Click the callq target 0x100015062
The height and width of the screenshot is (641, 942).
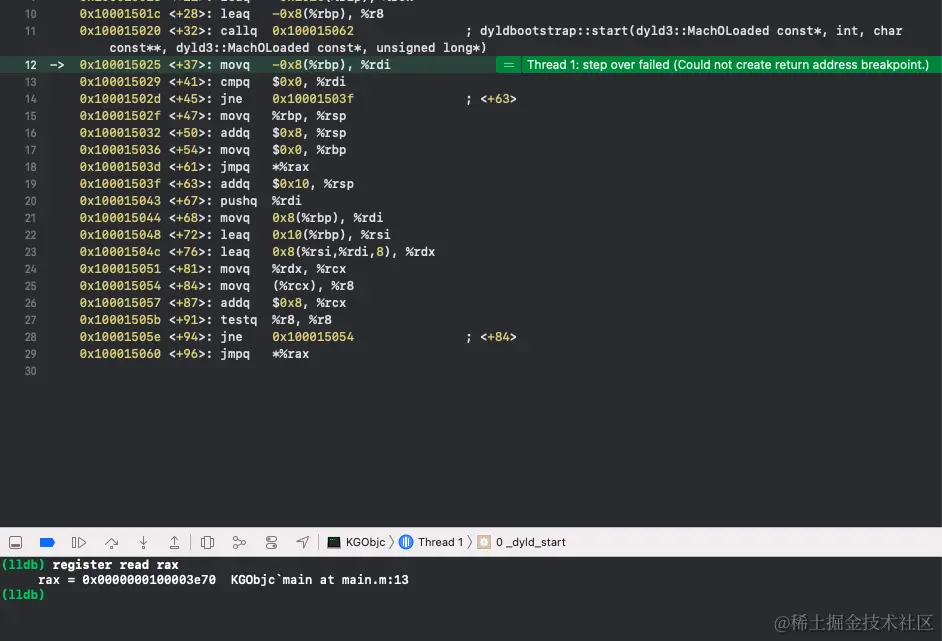click(x=313, y=31)
